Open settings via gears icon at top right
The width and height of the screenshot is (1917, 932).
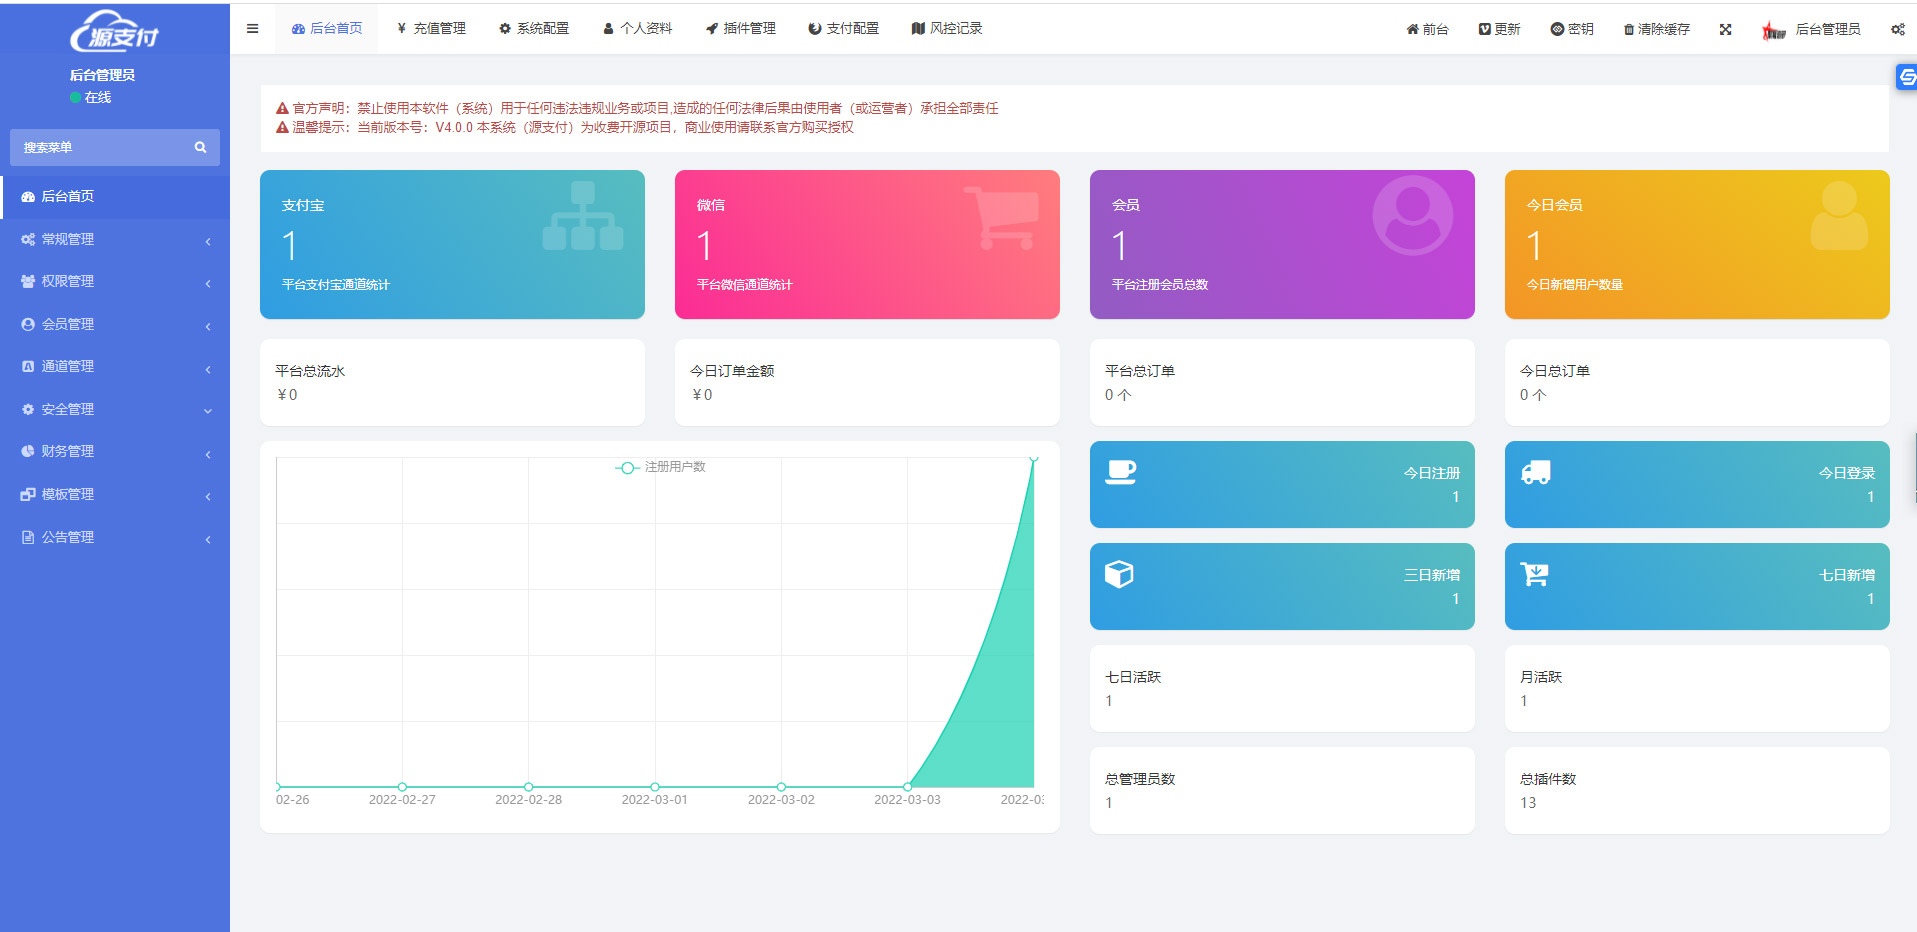tap(1897, 29)
